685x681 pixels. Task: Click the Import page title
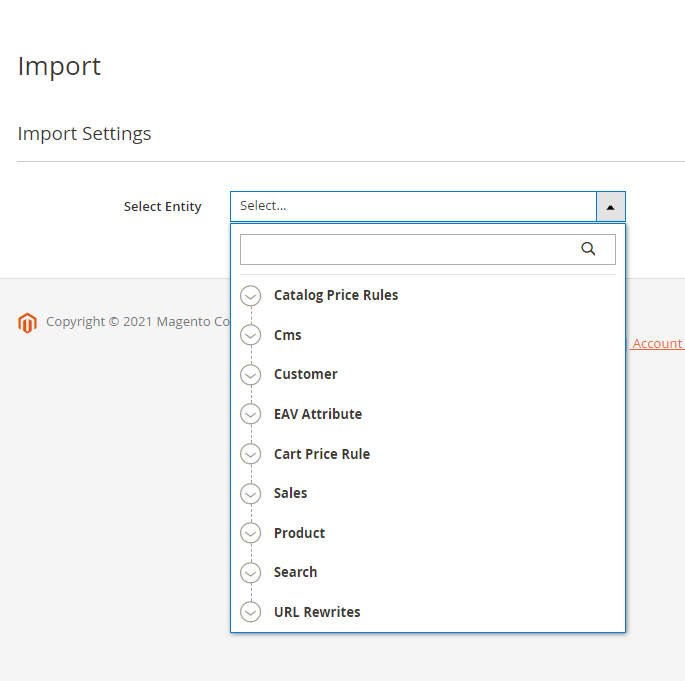click(x=59, y=66)
